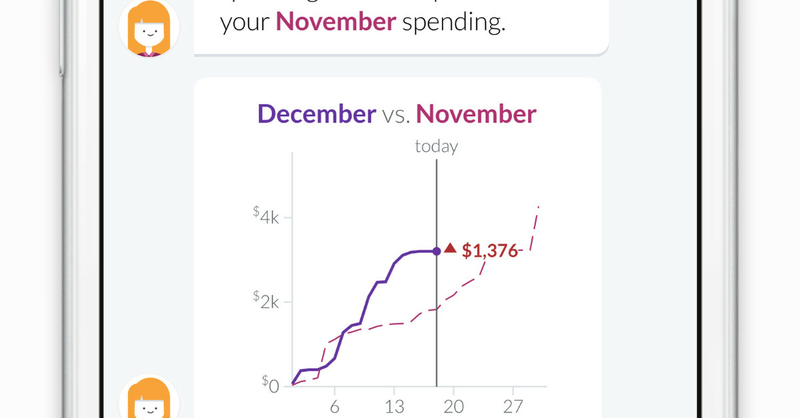800x418 pixels.
Task: Click the "today" marker label
Action: tap(437, 146)
